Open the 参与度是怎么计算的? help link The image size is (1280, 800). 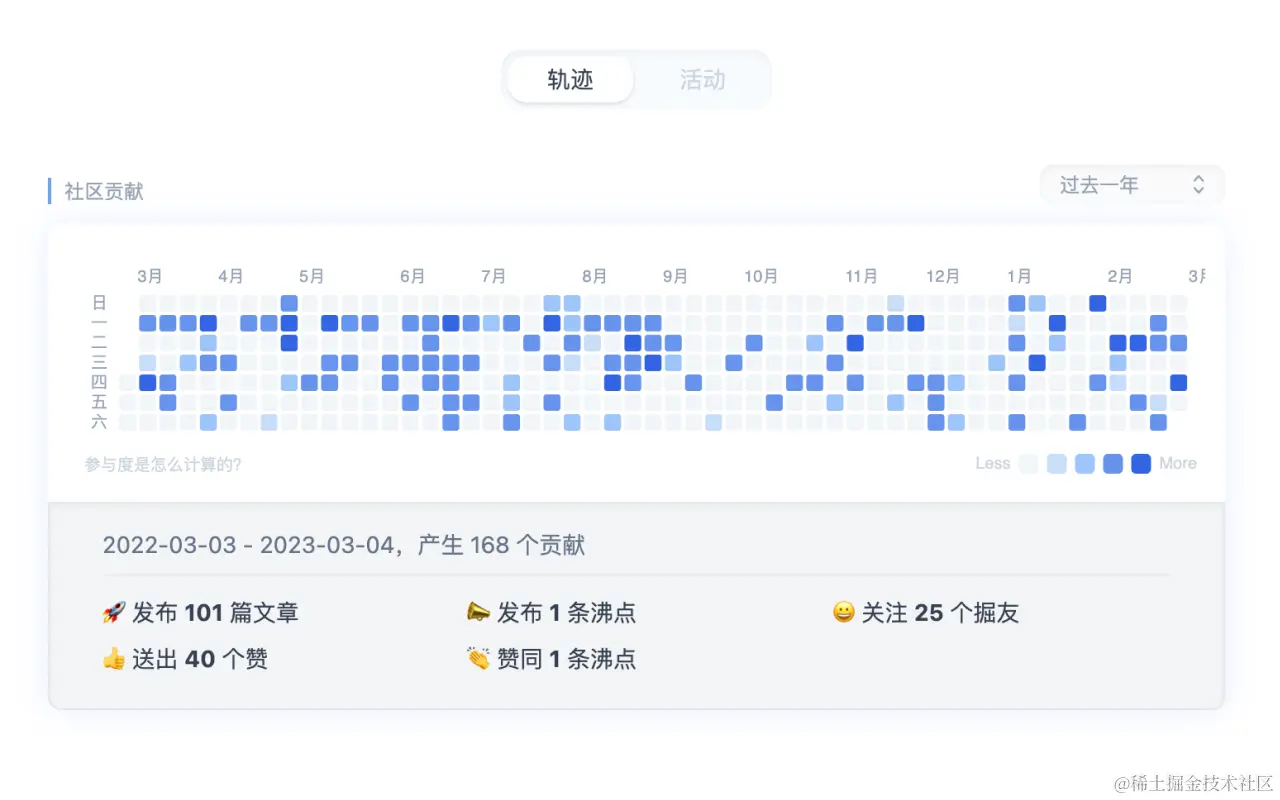(163, 464)
